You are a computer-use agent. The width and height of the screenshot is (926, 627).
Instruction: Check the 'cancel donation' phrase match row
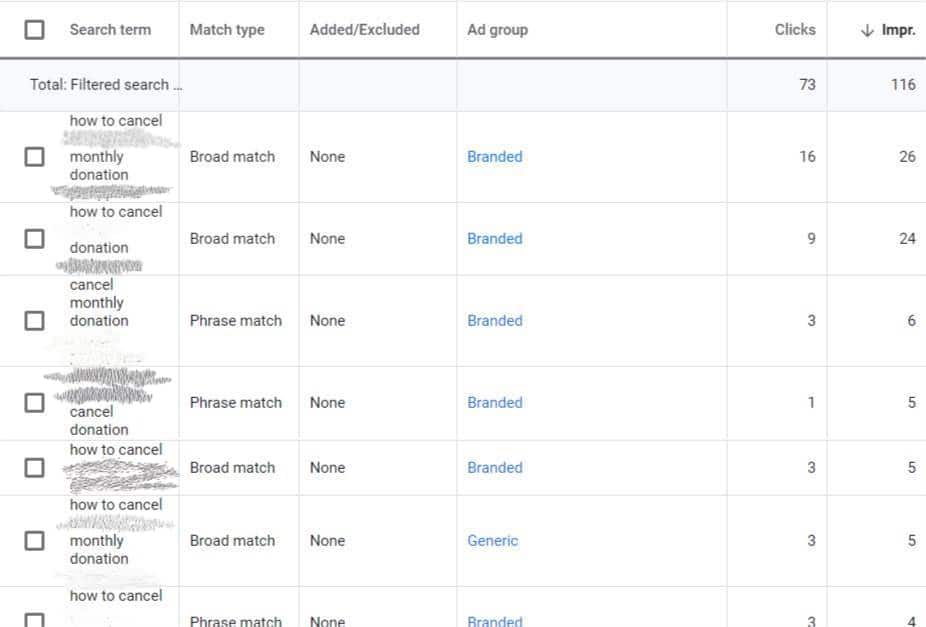(35, 403)
